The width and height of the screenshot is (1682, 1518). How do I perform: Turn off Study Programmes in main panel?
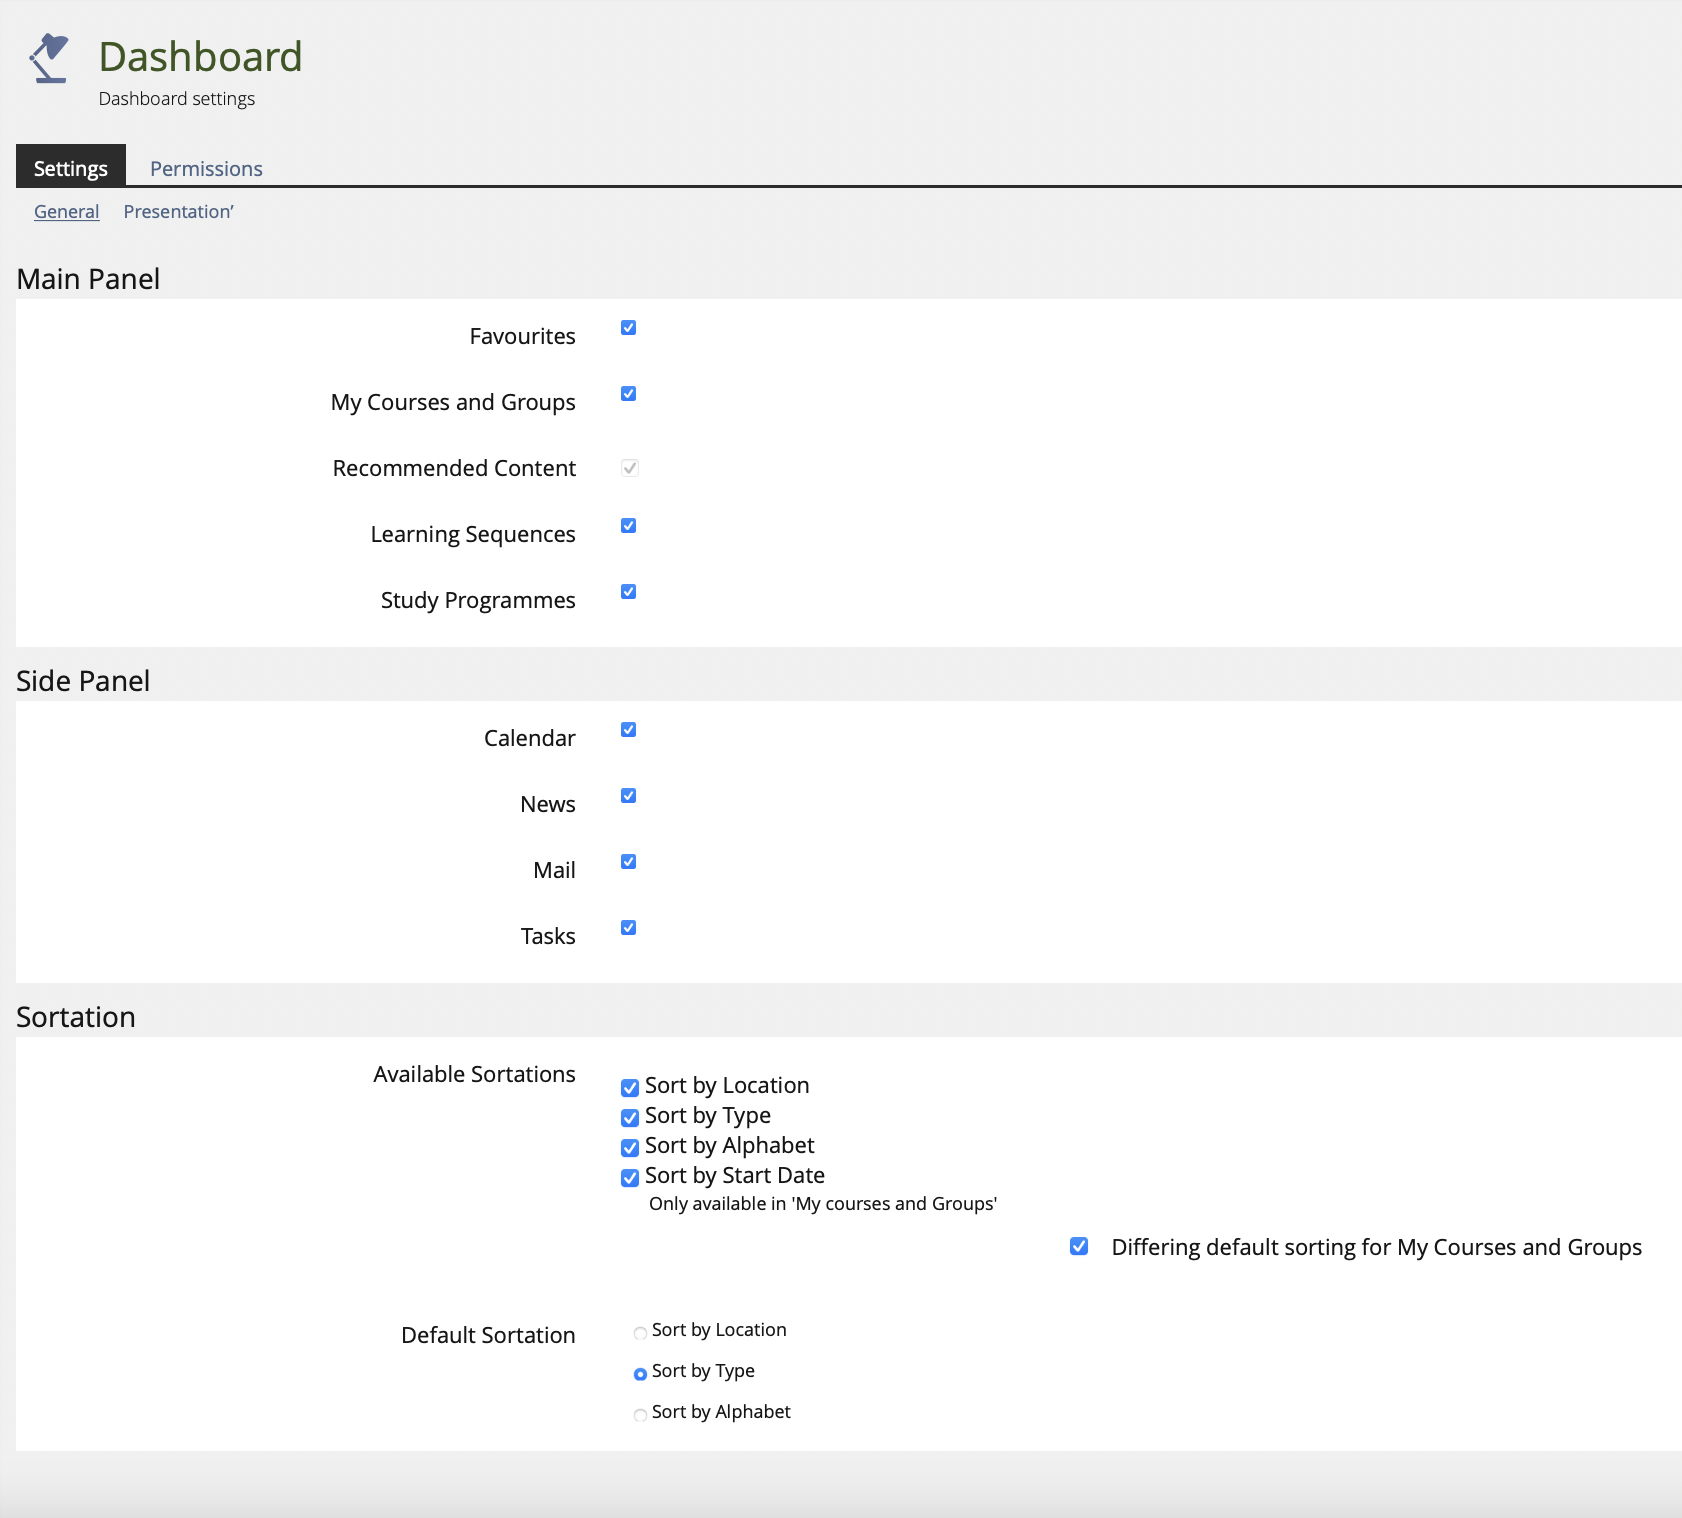628,592
